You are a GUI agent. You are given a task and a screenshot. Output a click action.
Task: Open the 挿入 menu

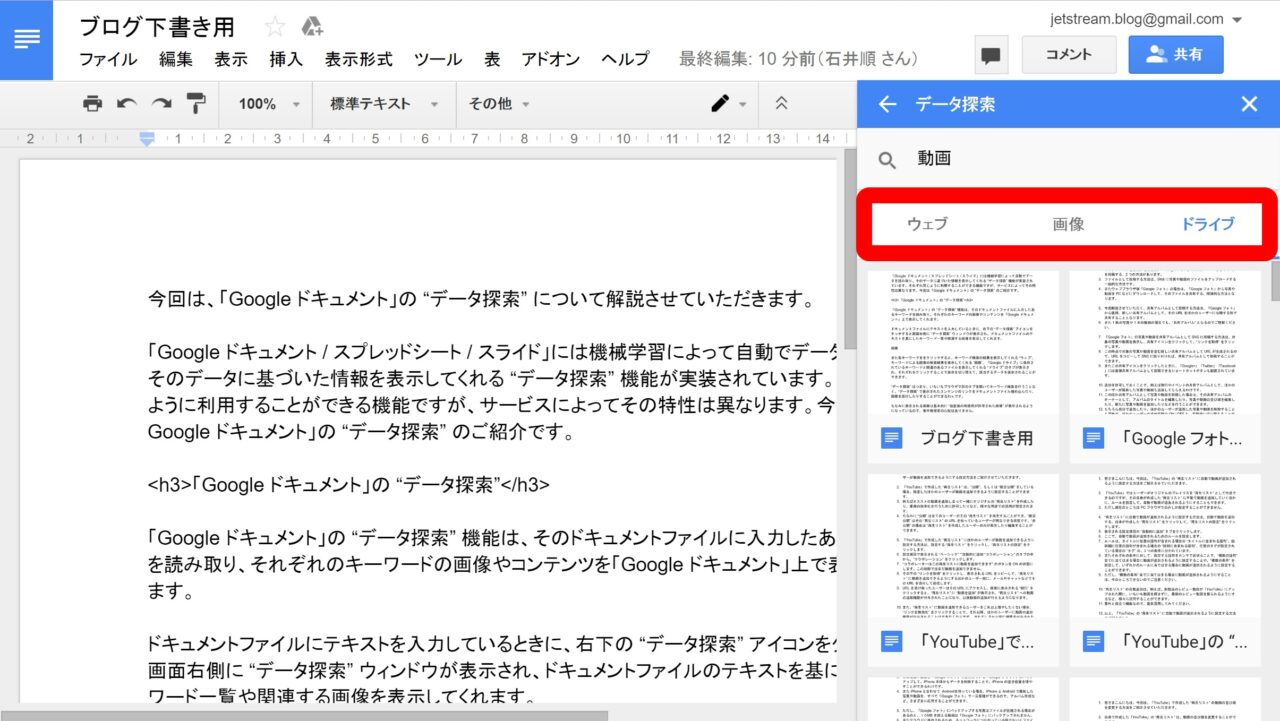tap(286, 59)
